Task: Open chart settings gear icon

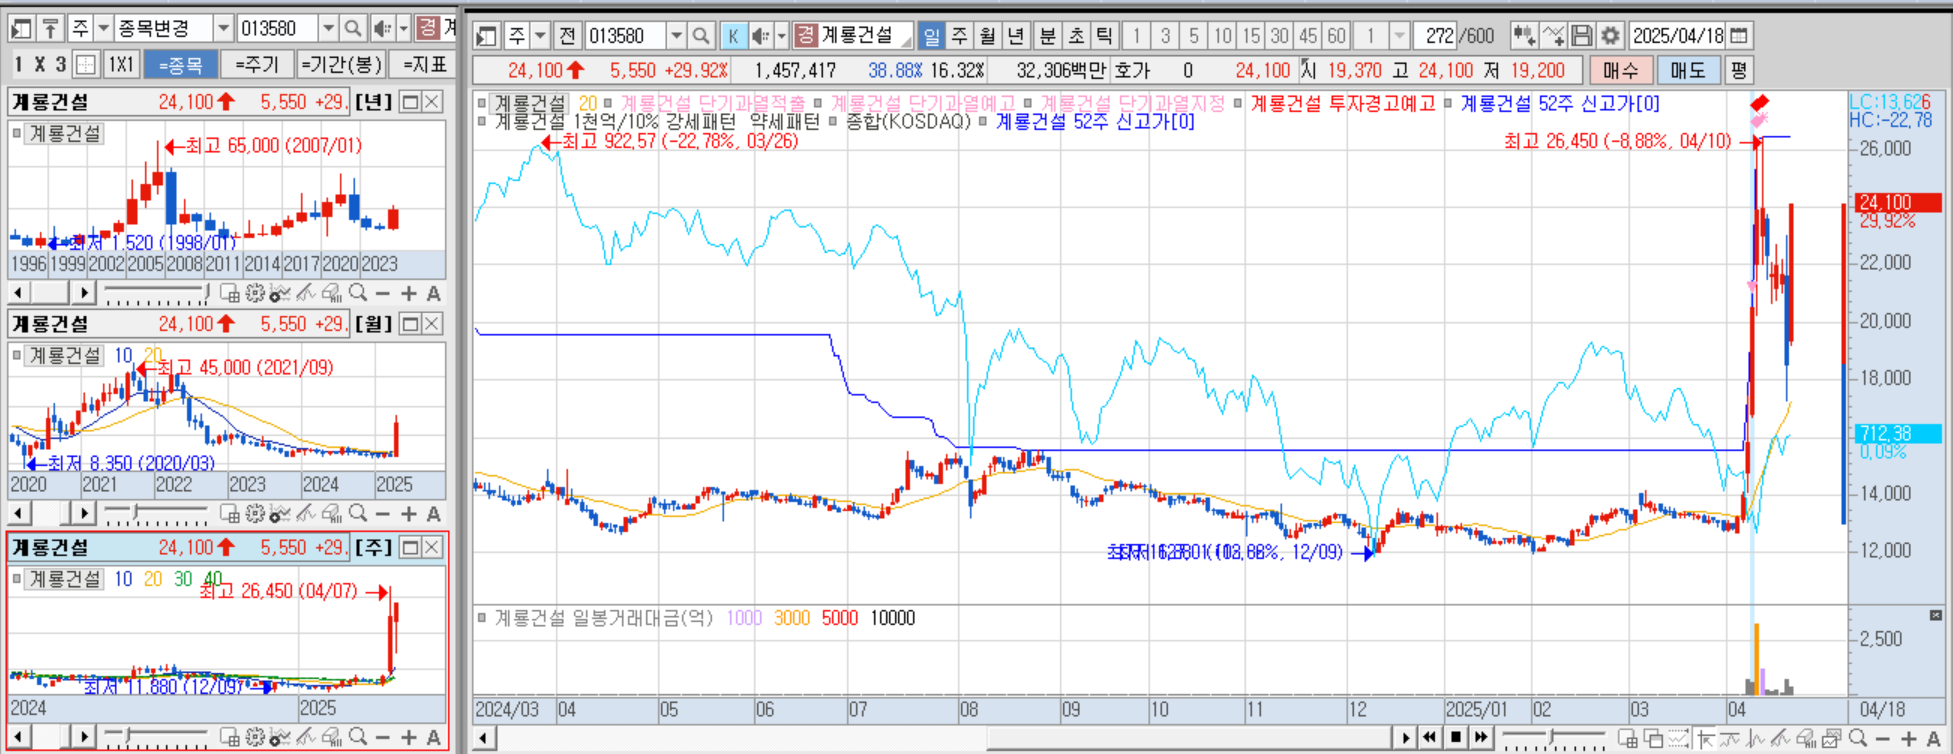Action: click(x=1610, y=36)
